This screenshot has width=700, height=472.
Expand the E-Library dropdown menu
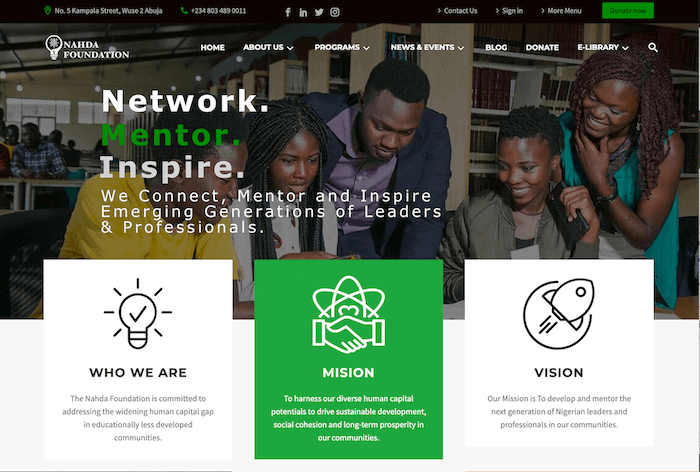(603, 47)
